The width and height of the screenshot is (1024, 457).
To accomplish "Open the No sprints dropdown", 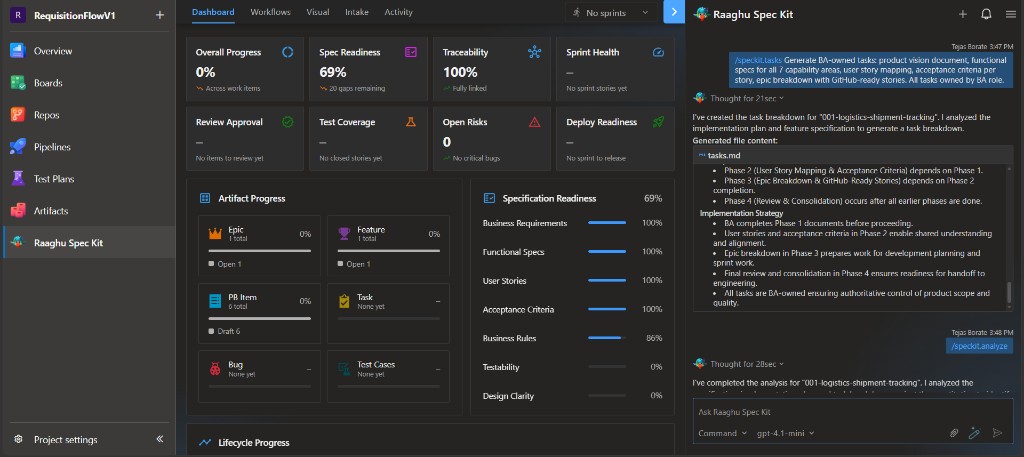I will click(611, 12).
